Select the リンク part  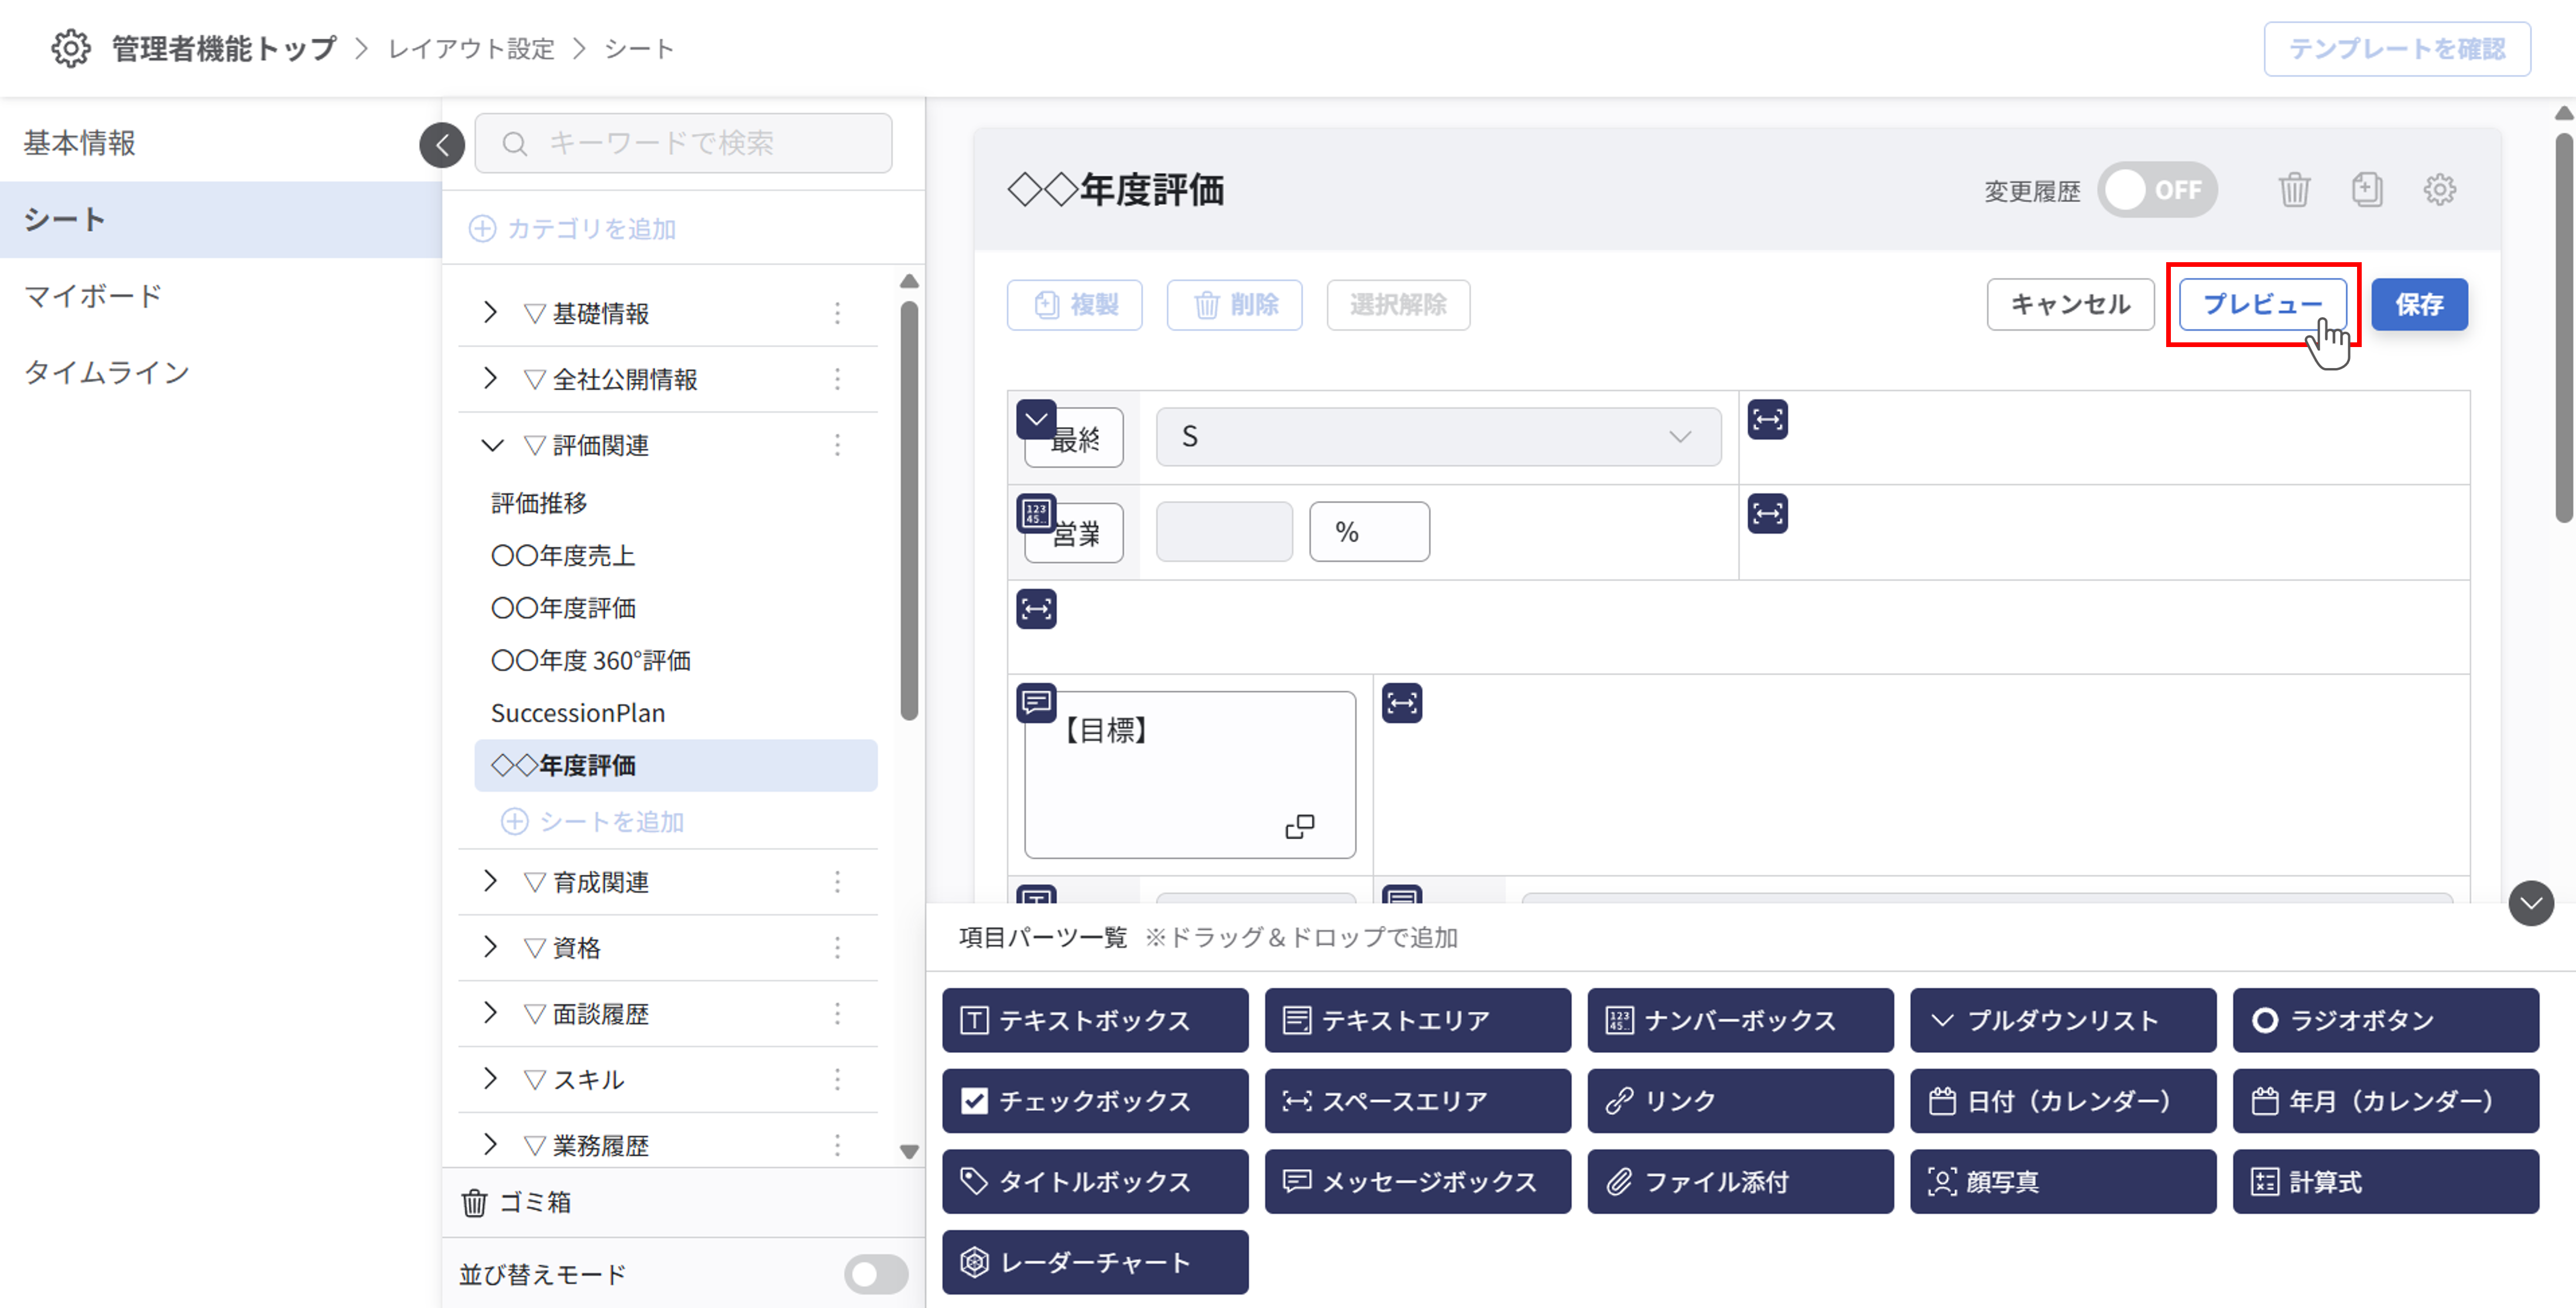pyautogui.click(x=1740, y=1101)
